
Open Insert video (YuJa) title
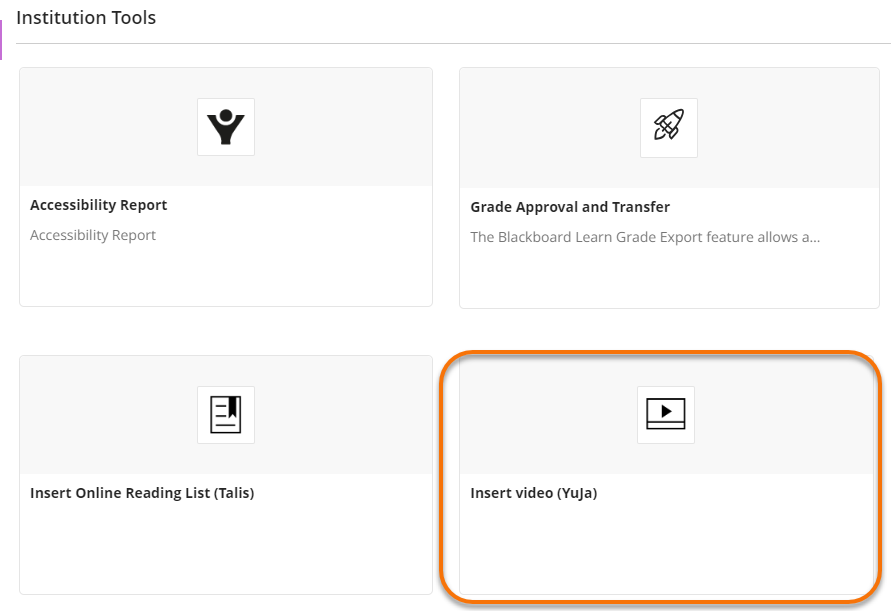534,493
